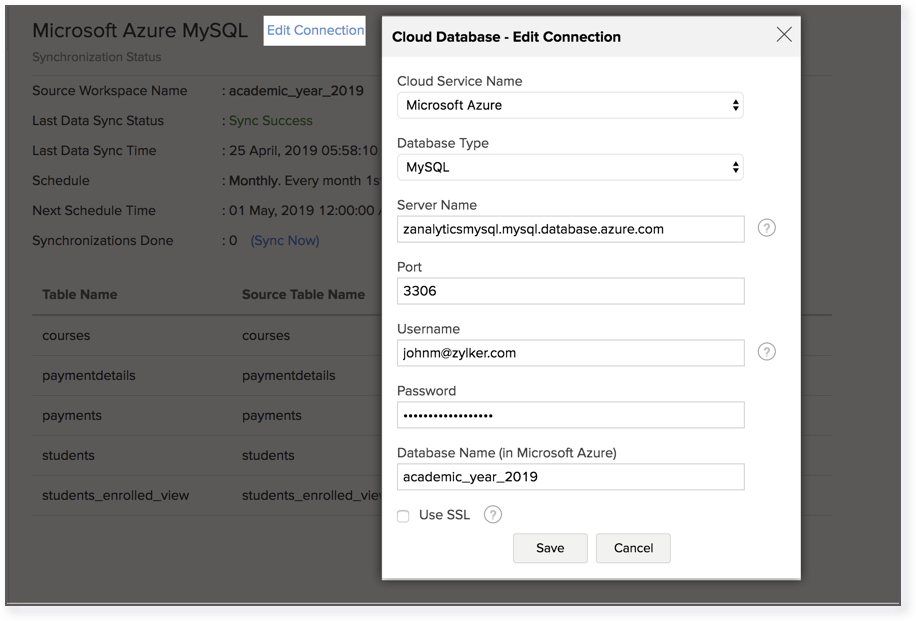916x621 pixels.
Task: Click the Database Name field
Action: tap(571, 477)
